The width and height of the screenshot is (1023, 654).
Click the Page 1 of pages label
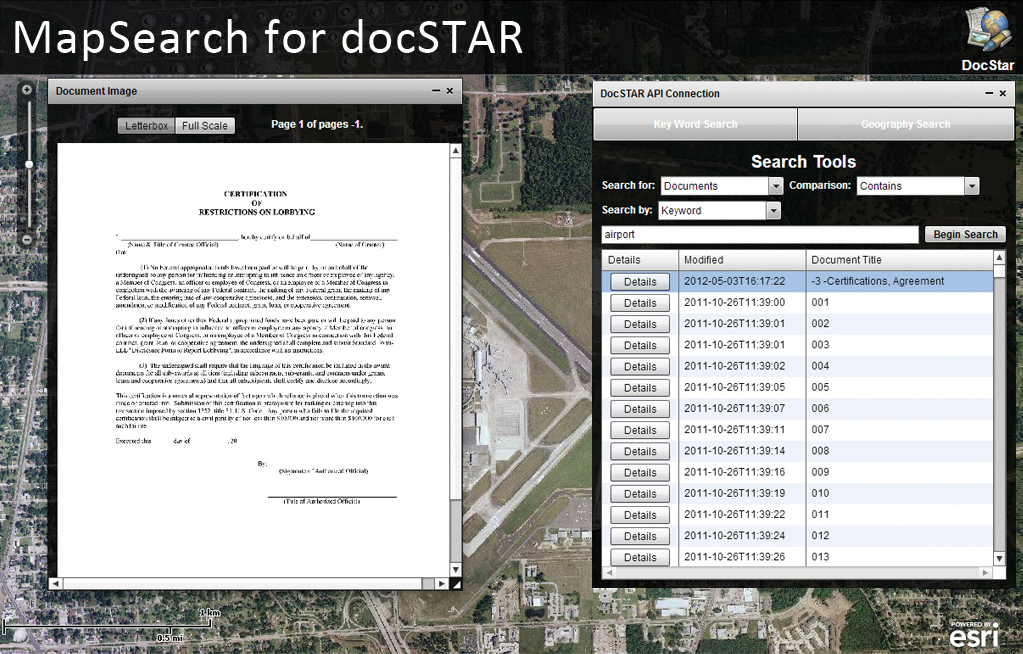click(316, 124)
